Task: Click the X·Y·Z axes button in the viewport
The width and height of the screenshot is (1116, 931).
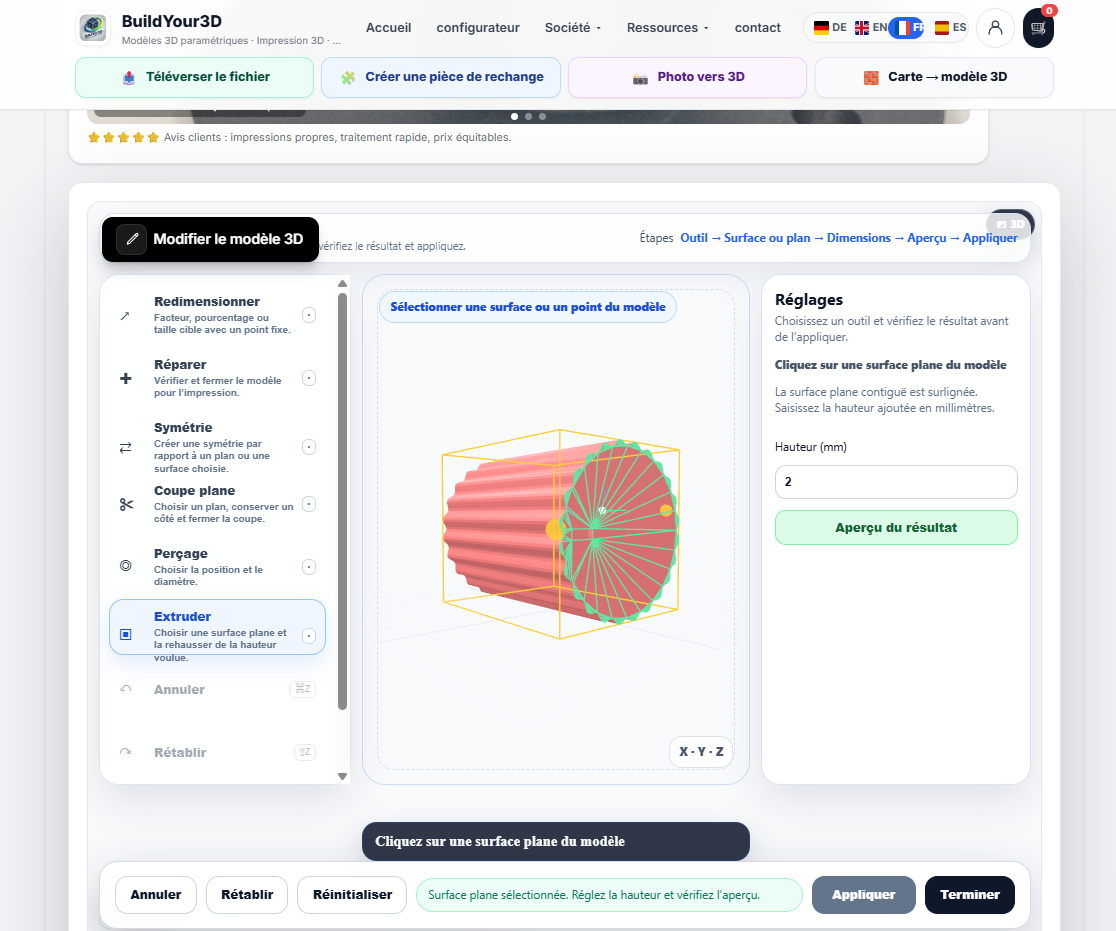Action: (x=701, y=752)
